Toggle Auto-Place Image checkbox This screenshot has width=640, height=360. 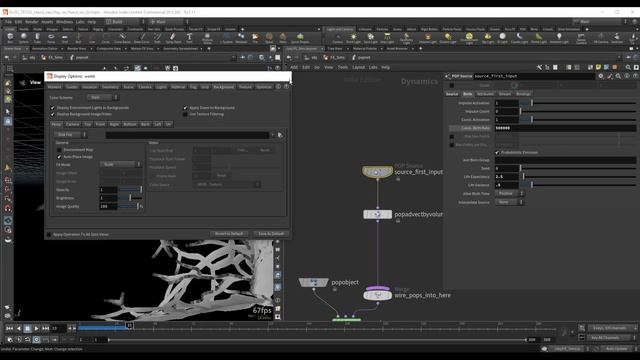tap(59, 157)
